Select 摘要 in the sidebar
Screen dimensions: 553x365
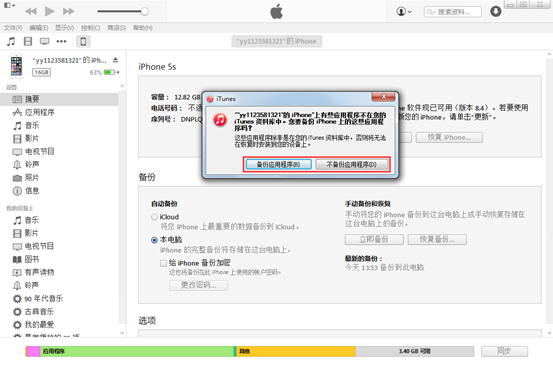pos(59,99)
